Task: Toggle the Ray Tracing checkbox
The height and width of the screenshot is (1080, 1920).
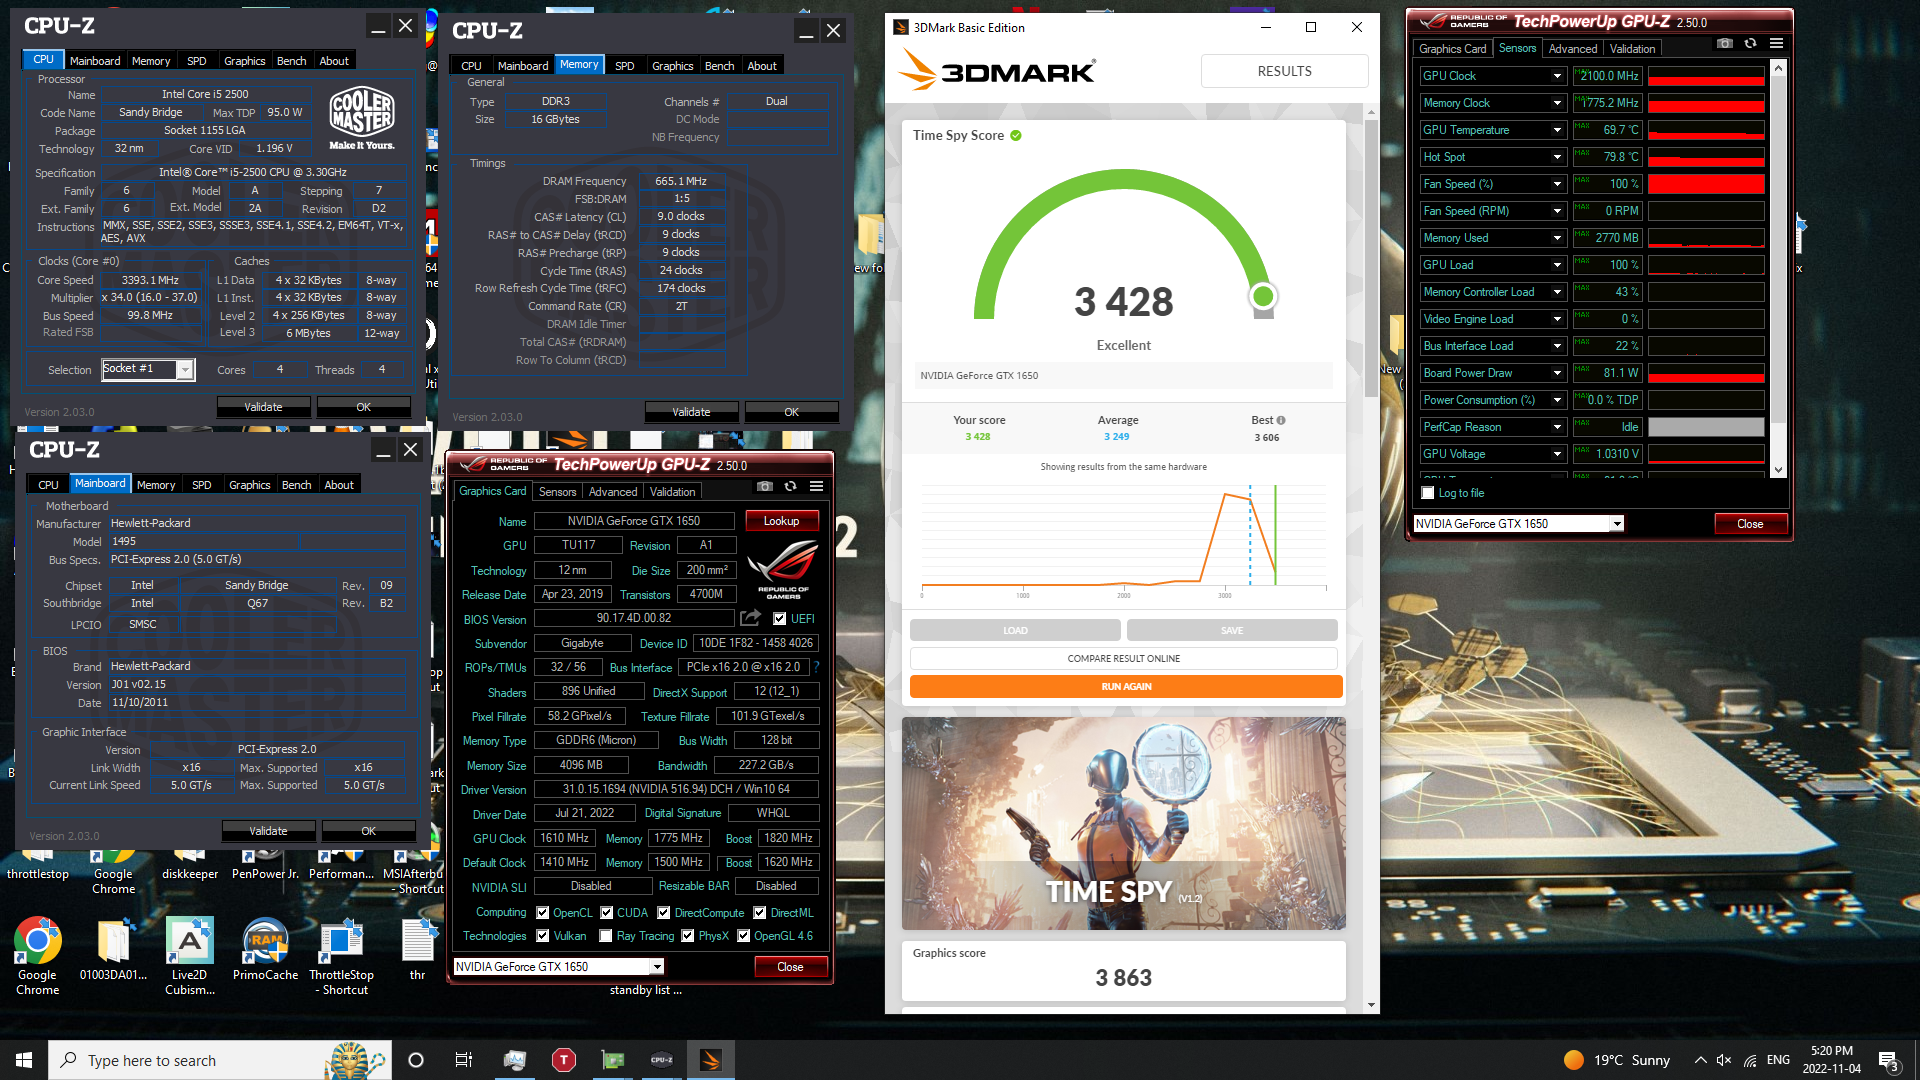Action: 605,936
